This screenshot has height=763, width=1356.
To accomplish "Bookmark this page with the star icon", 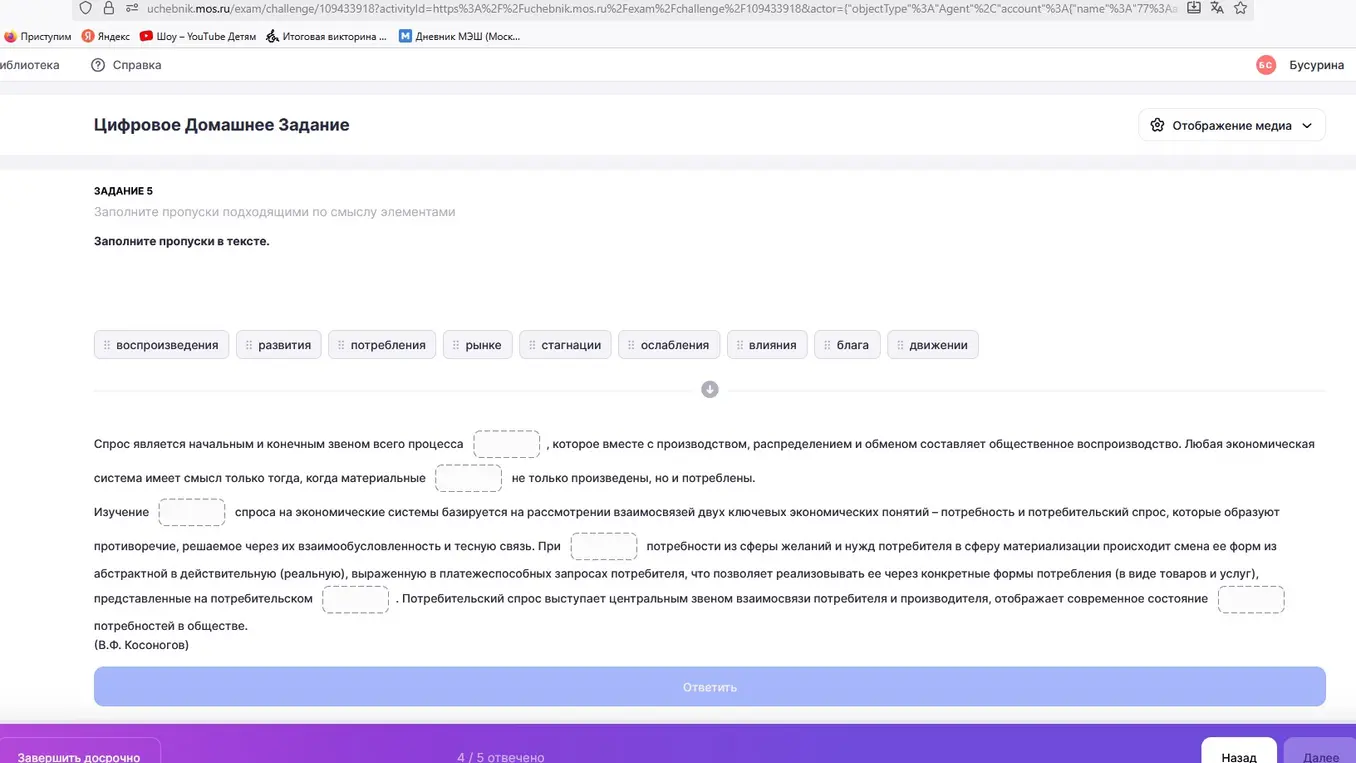I will (x=1241, y=8).
